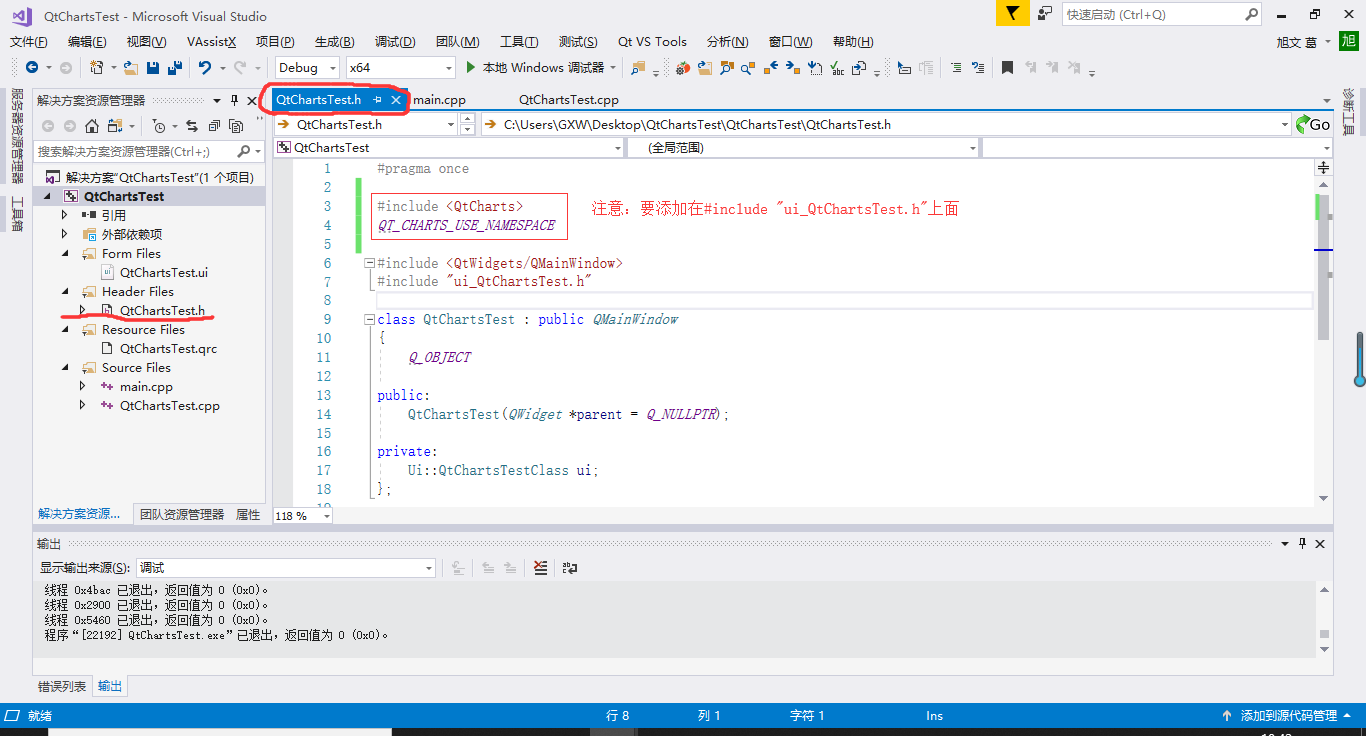Clear all text in the Output window

[x=540, y=568]
